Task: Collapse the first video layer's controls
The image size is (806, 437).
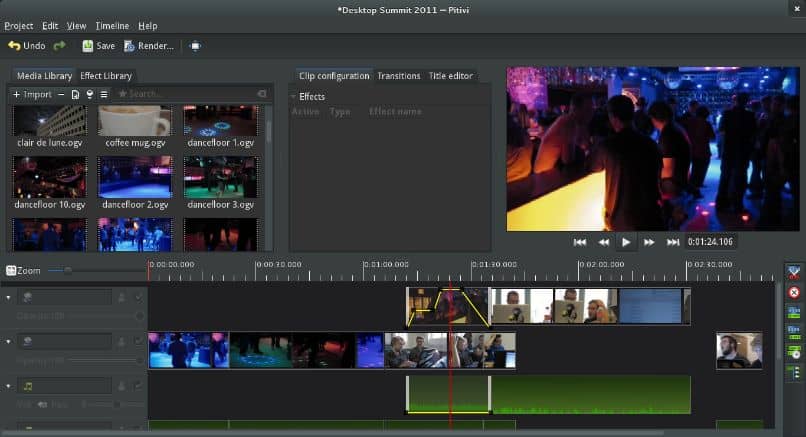Action: [9, 297]
